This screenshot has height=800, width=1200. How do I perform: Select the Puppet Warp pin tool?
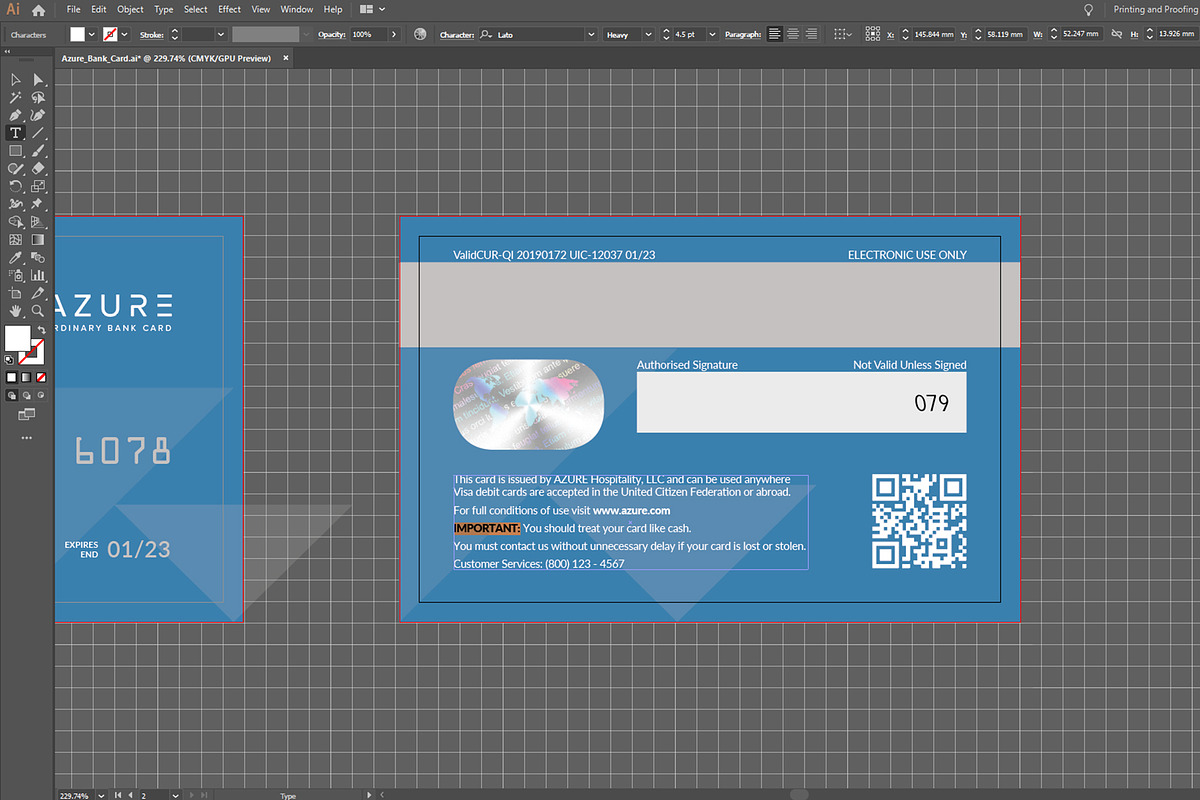click(x=38, y=204)
